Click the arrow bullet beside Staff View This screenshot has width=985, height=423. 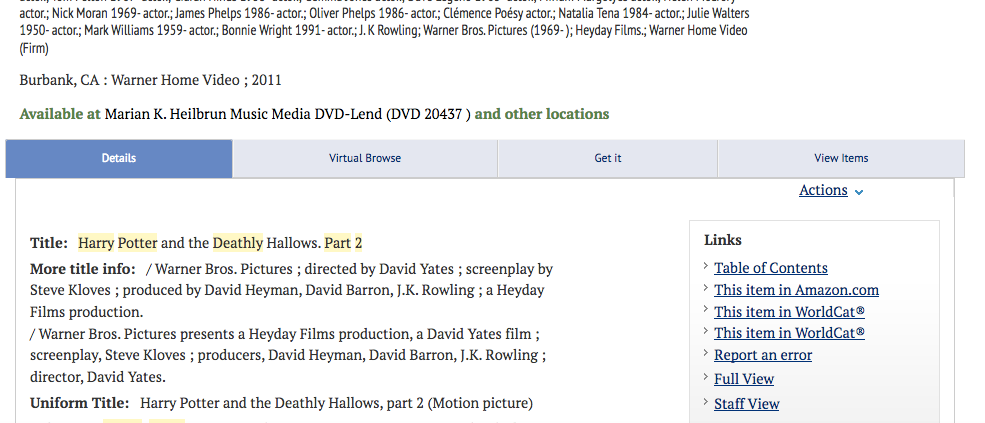coord(707,402)
